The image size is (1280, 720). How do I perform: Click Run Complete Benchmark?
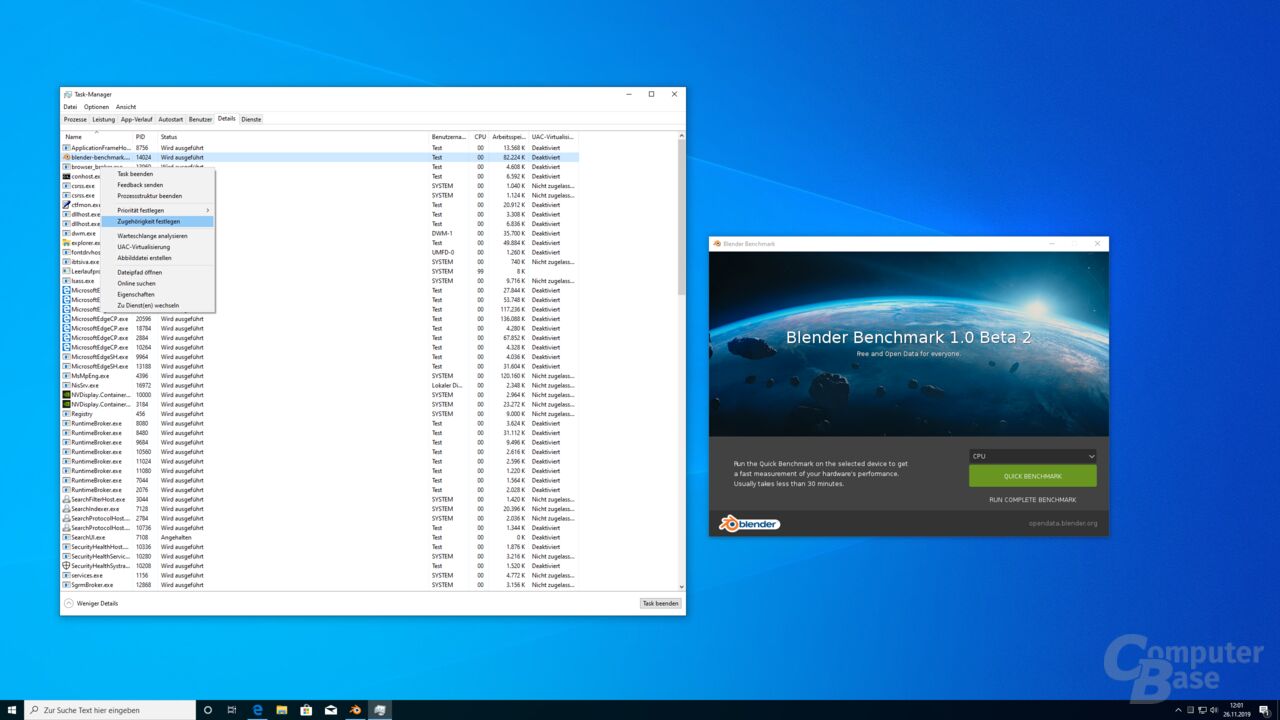[1032, 499]
